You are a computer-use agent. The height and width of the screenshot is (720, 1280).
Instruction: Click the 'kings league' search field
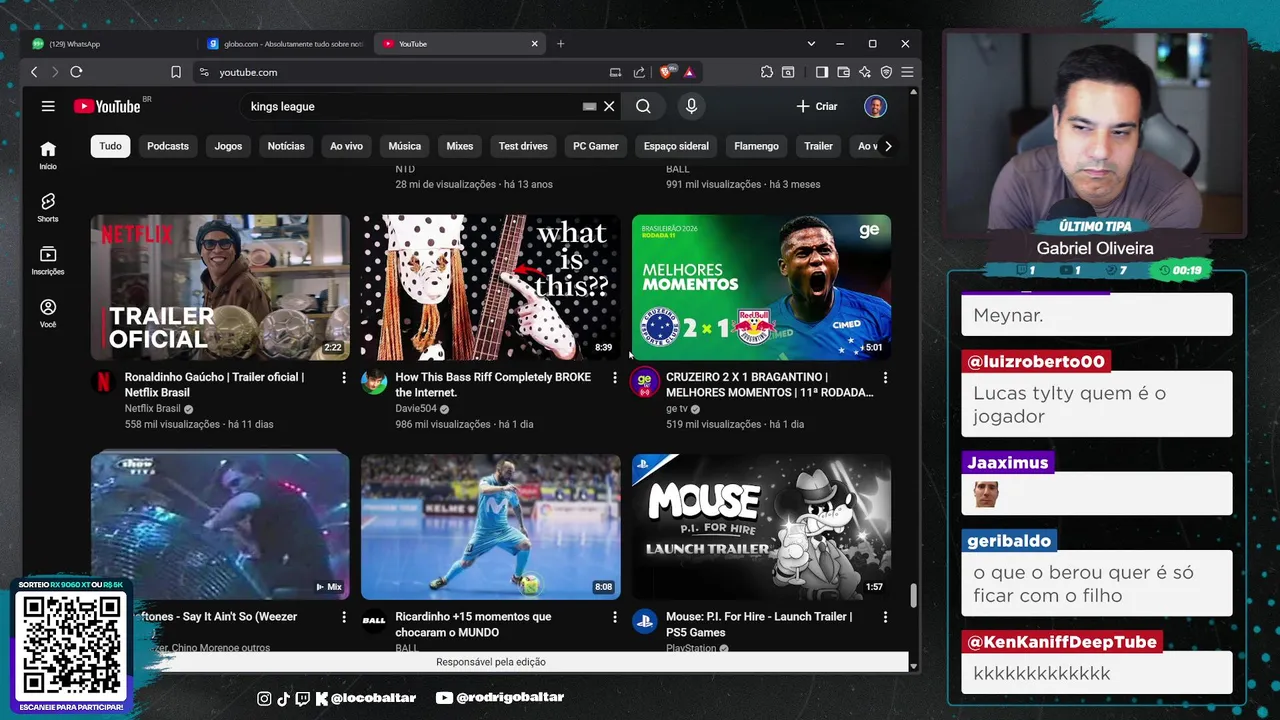pyautogui.click(x=410, y=106)
